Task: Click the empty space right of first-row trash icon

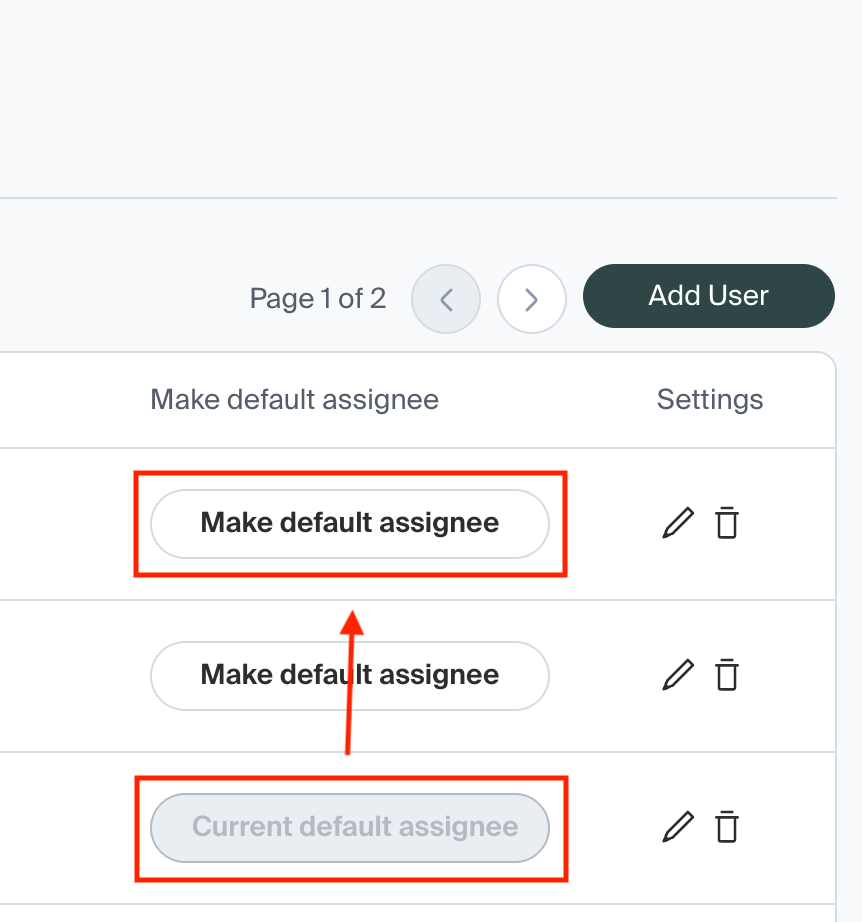Action: (x=790, y=523)
